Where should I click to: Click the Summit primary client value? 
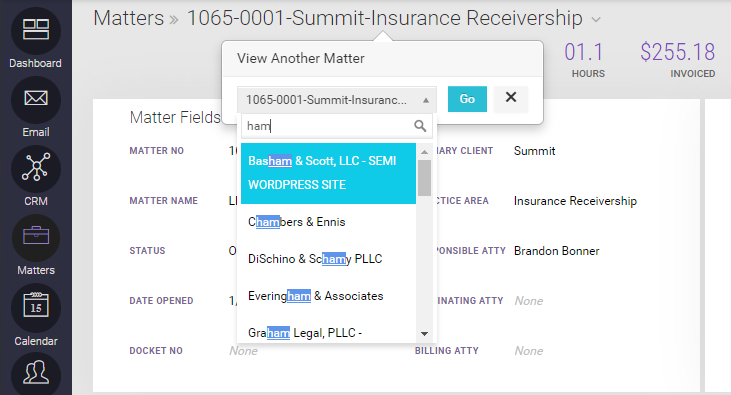(x=534, y=151)
